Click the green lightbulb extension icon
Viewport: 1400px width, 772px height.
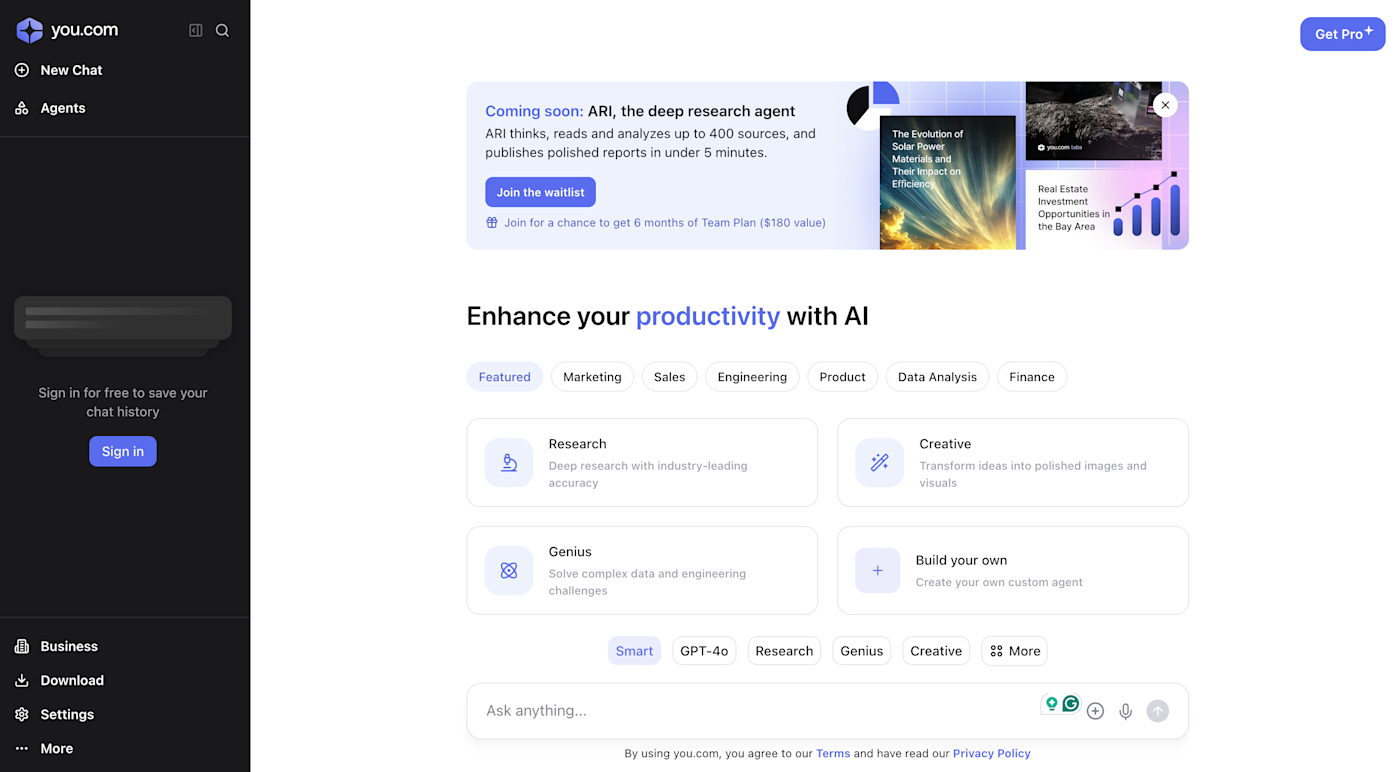pos(1051,704)
